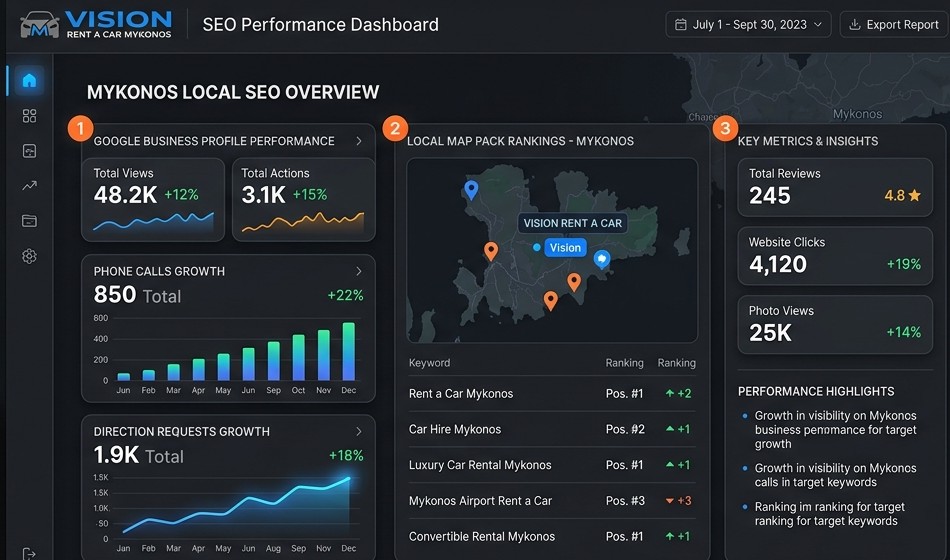Viewport: 950px width, 560px height.
Task: Open the Total Views card
Action: coord(153,200)
